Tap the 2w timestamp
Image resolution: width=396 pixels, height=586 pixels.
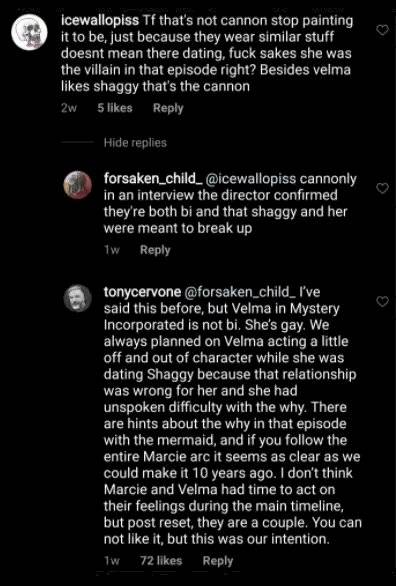point(69,108)
